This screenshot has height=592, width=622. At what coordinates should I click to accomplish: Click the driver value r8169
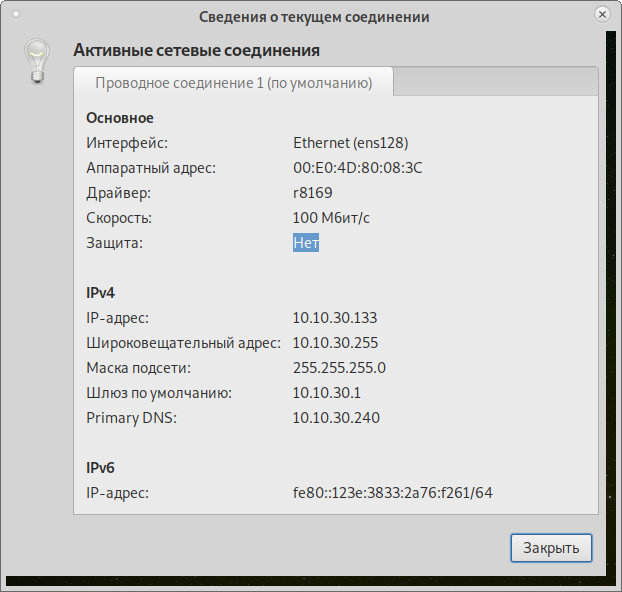coord(312,193)
